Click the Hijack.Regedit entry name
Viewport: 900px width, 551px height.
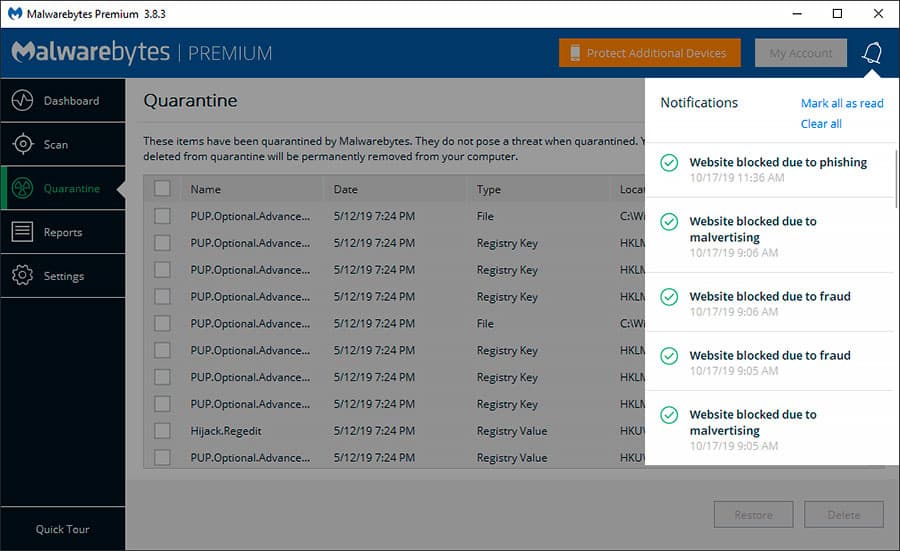[226, 430]
